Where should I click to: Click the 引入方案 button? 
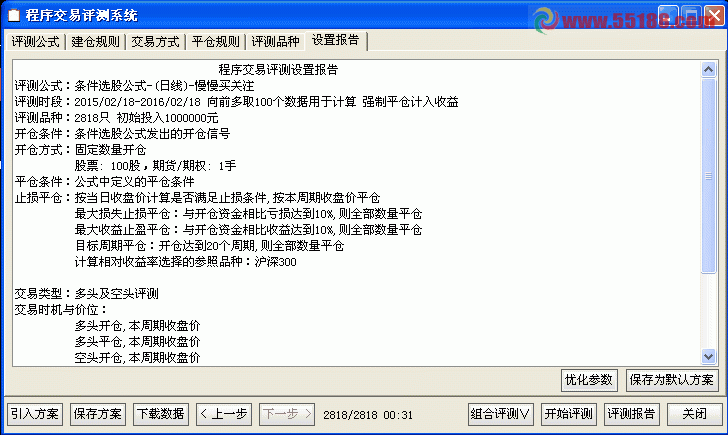click(x=35, y=414)
